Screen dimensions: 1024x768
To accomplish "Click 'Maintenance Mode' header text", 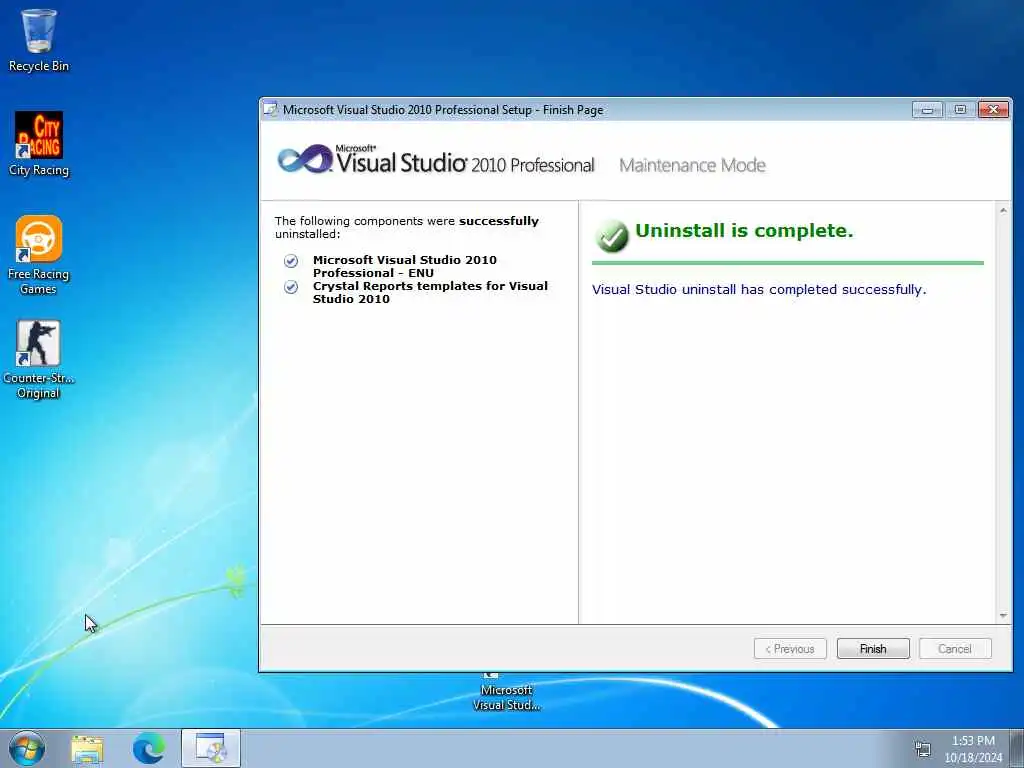I will [692, 165].
